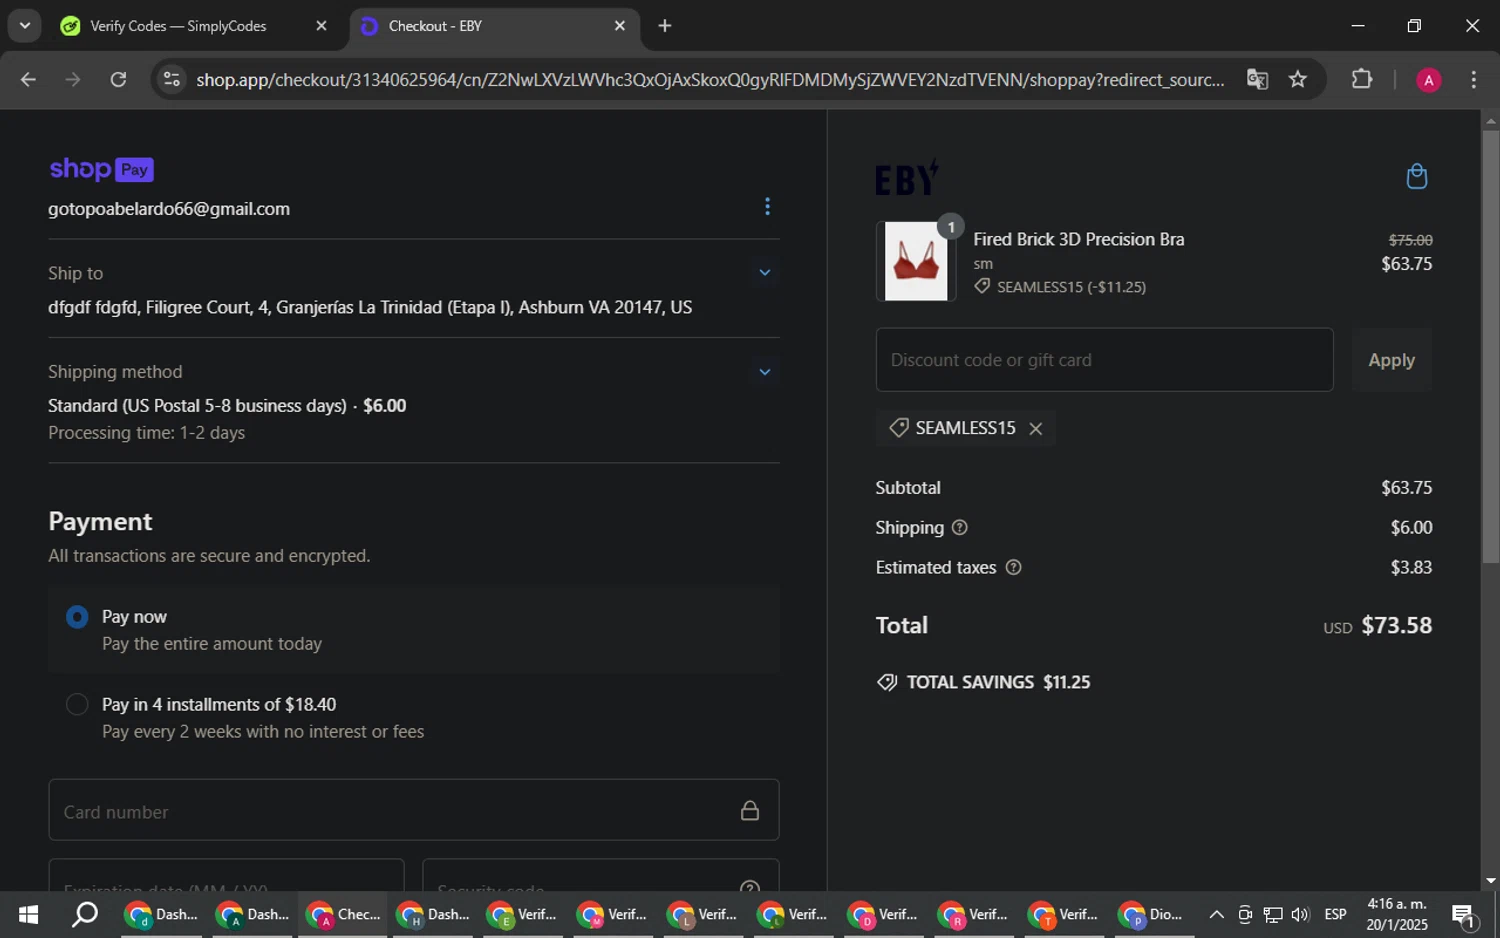Viewport: 1500px width, 938px height.
Task: Click the network tray icon
Action: coord(1273,914)
